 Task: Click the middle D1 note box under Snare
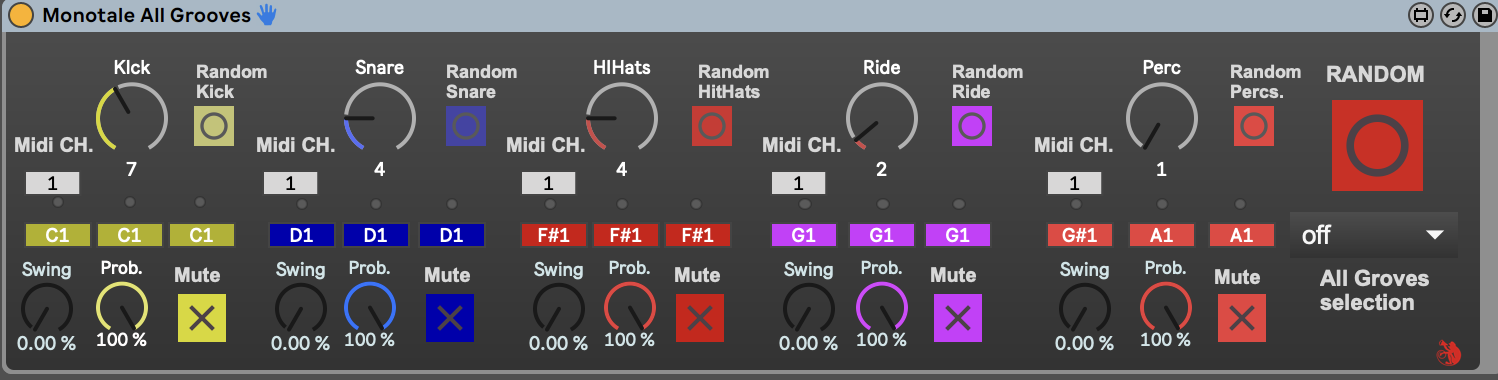click(x=376, y=235)
